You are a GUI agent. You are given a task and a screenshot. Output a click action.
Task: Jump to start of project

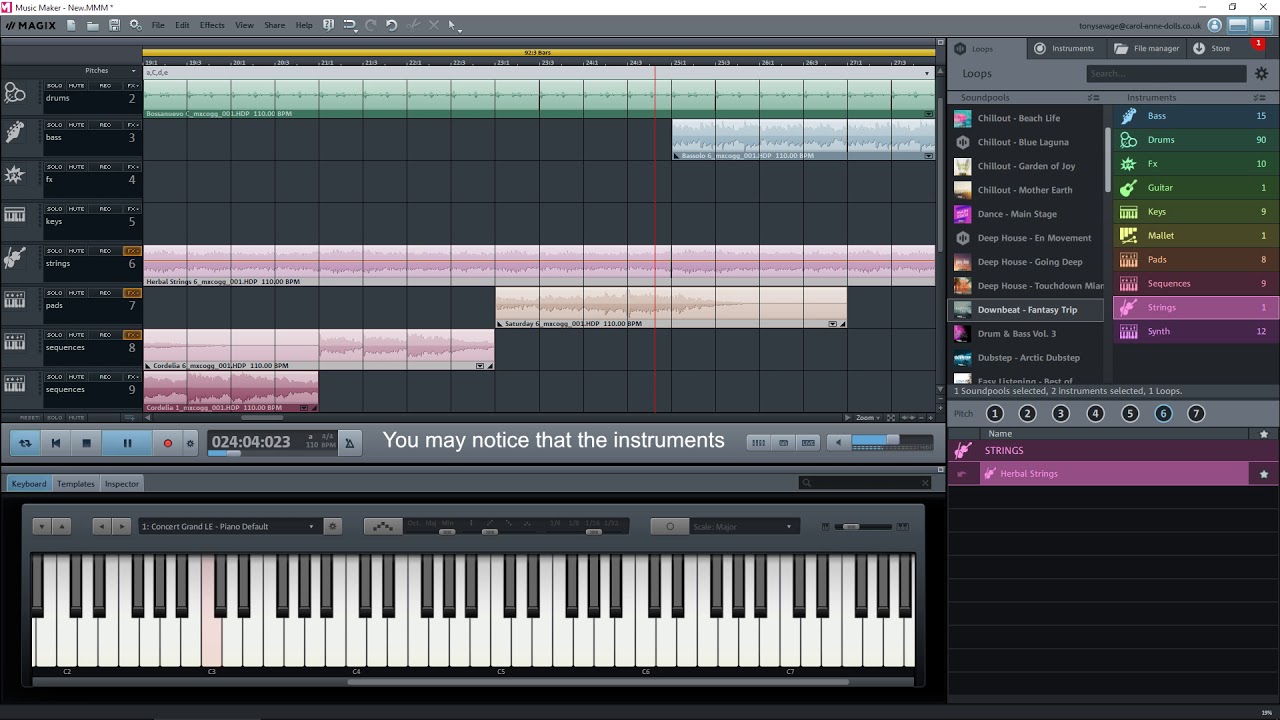[x=56, y=443]
